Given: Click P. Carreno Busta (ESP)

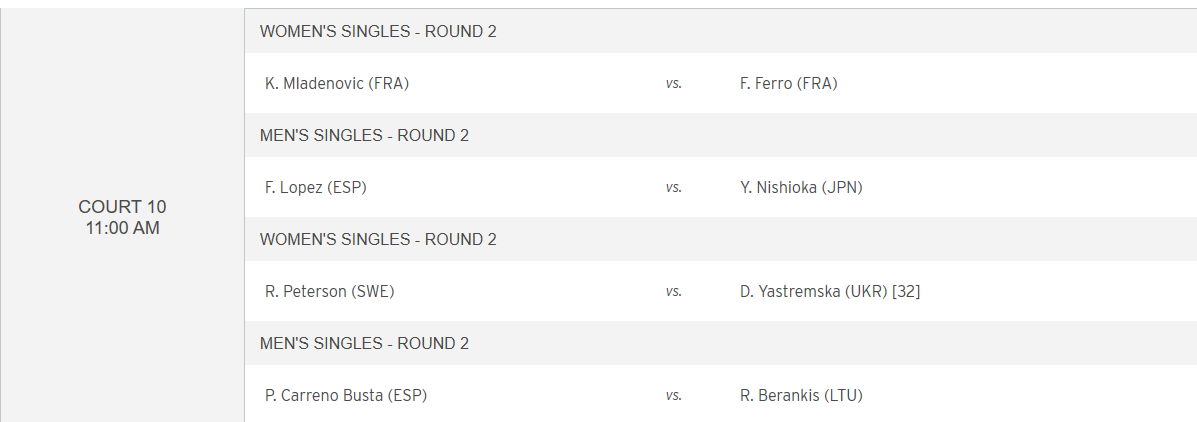Looking at the screenshot, I should [x=346, y=396].
